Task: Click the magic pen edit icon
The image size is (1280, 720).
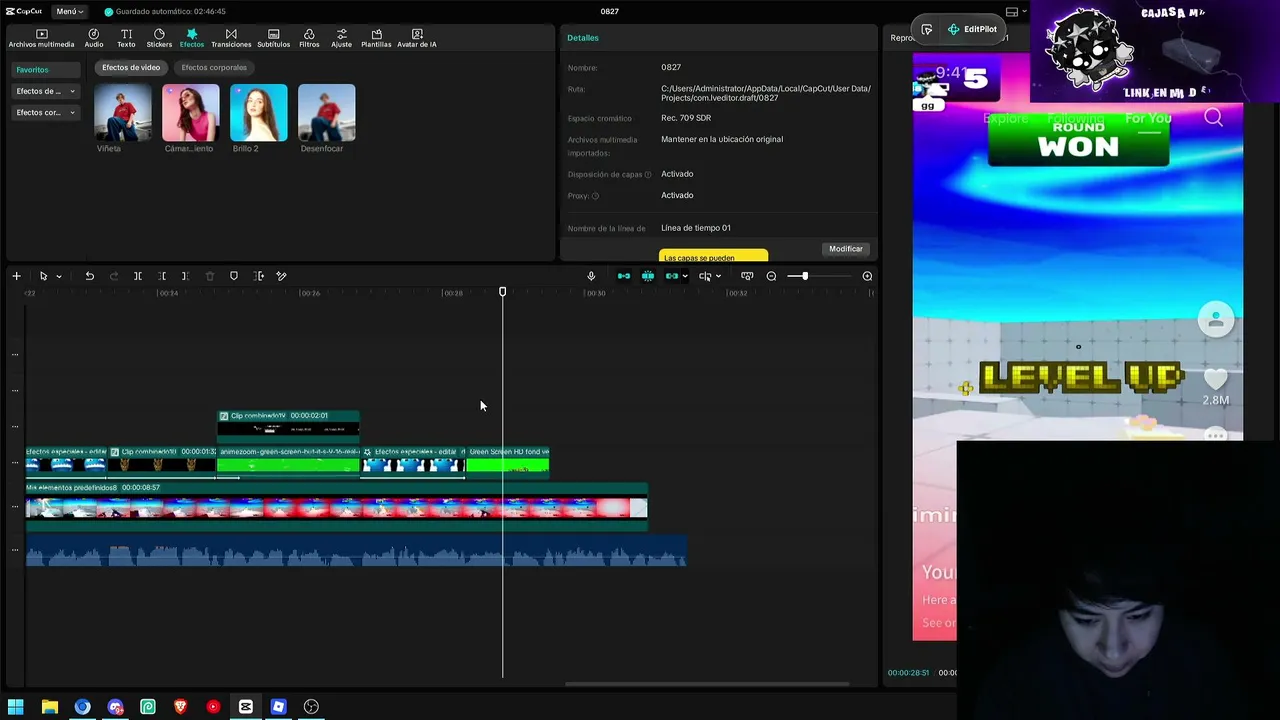Action: pos(282,276)
